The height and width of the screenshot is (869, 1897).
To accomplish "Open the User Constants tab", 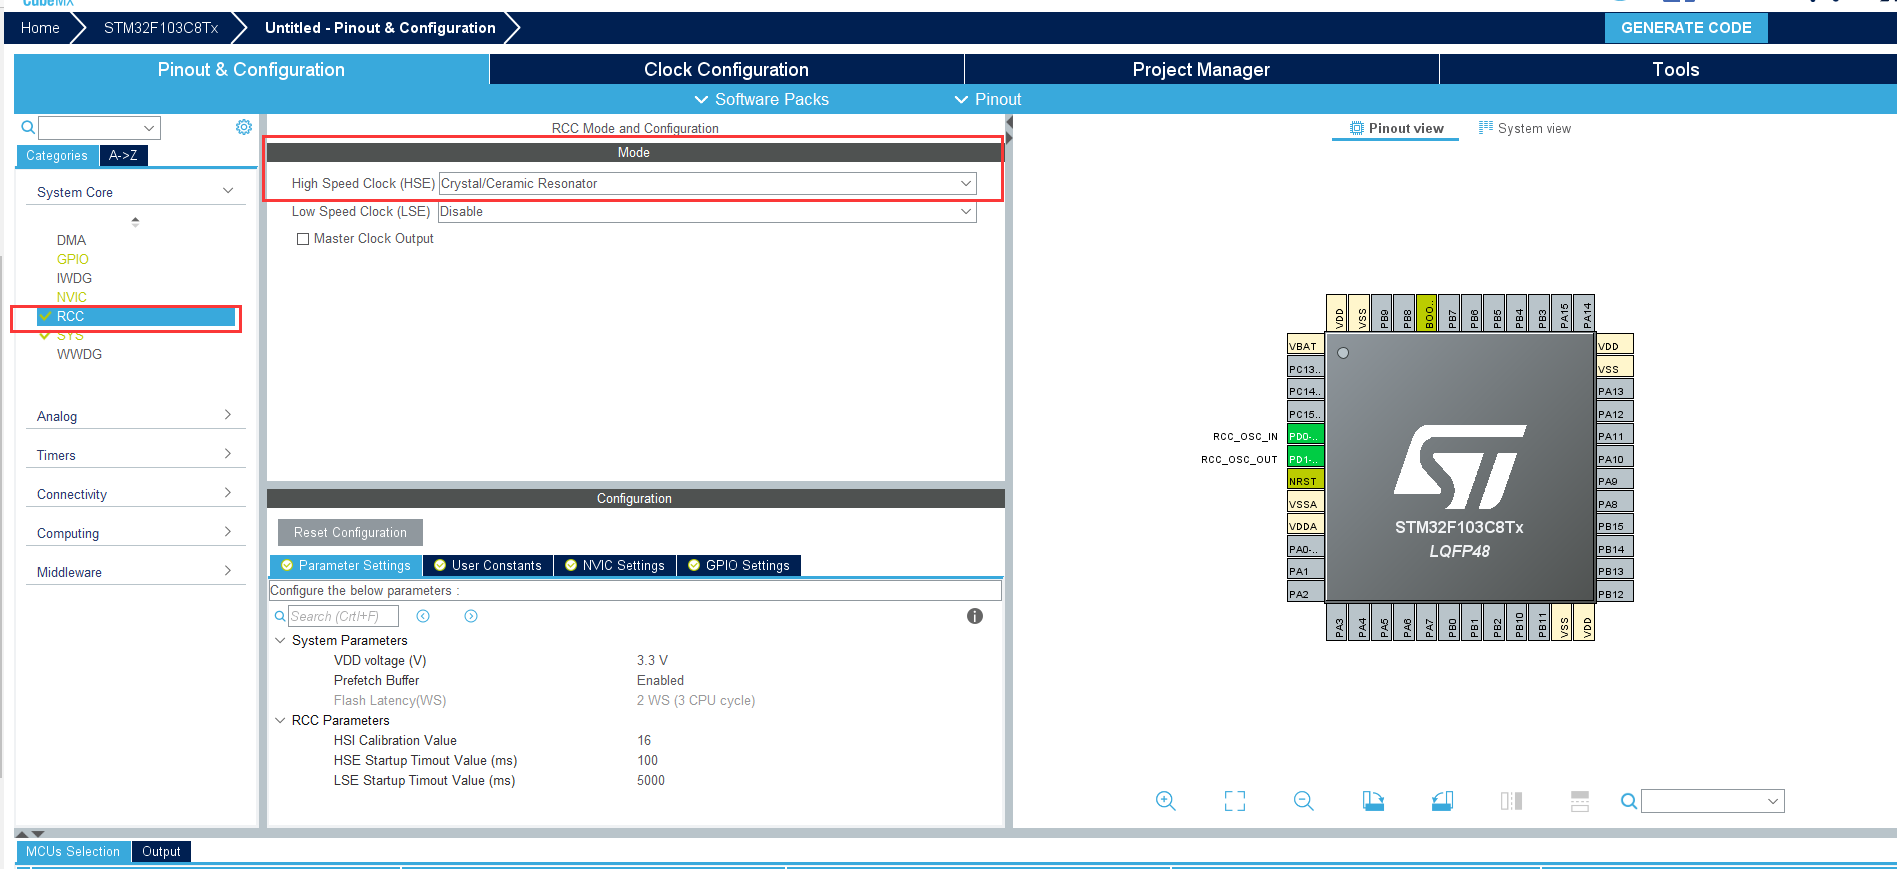I will point(487,565).
